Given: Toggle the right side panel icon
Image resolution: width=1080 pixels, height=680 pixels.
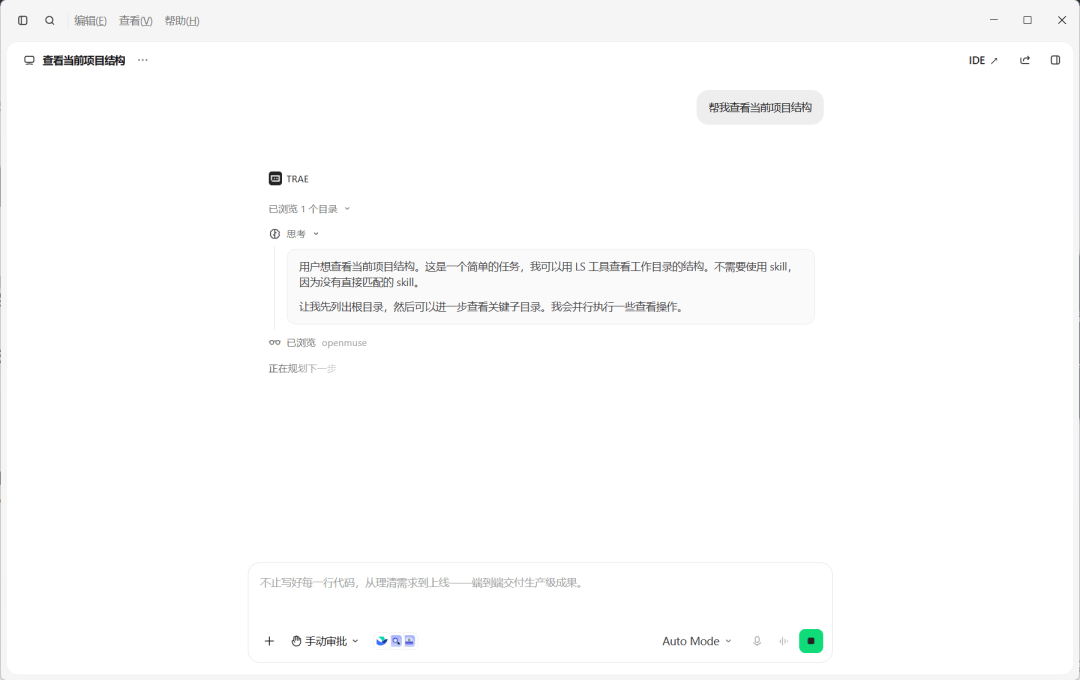Looking at the screenshot, I should tap(1055, 61).
